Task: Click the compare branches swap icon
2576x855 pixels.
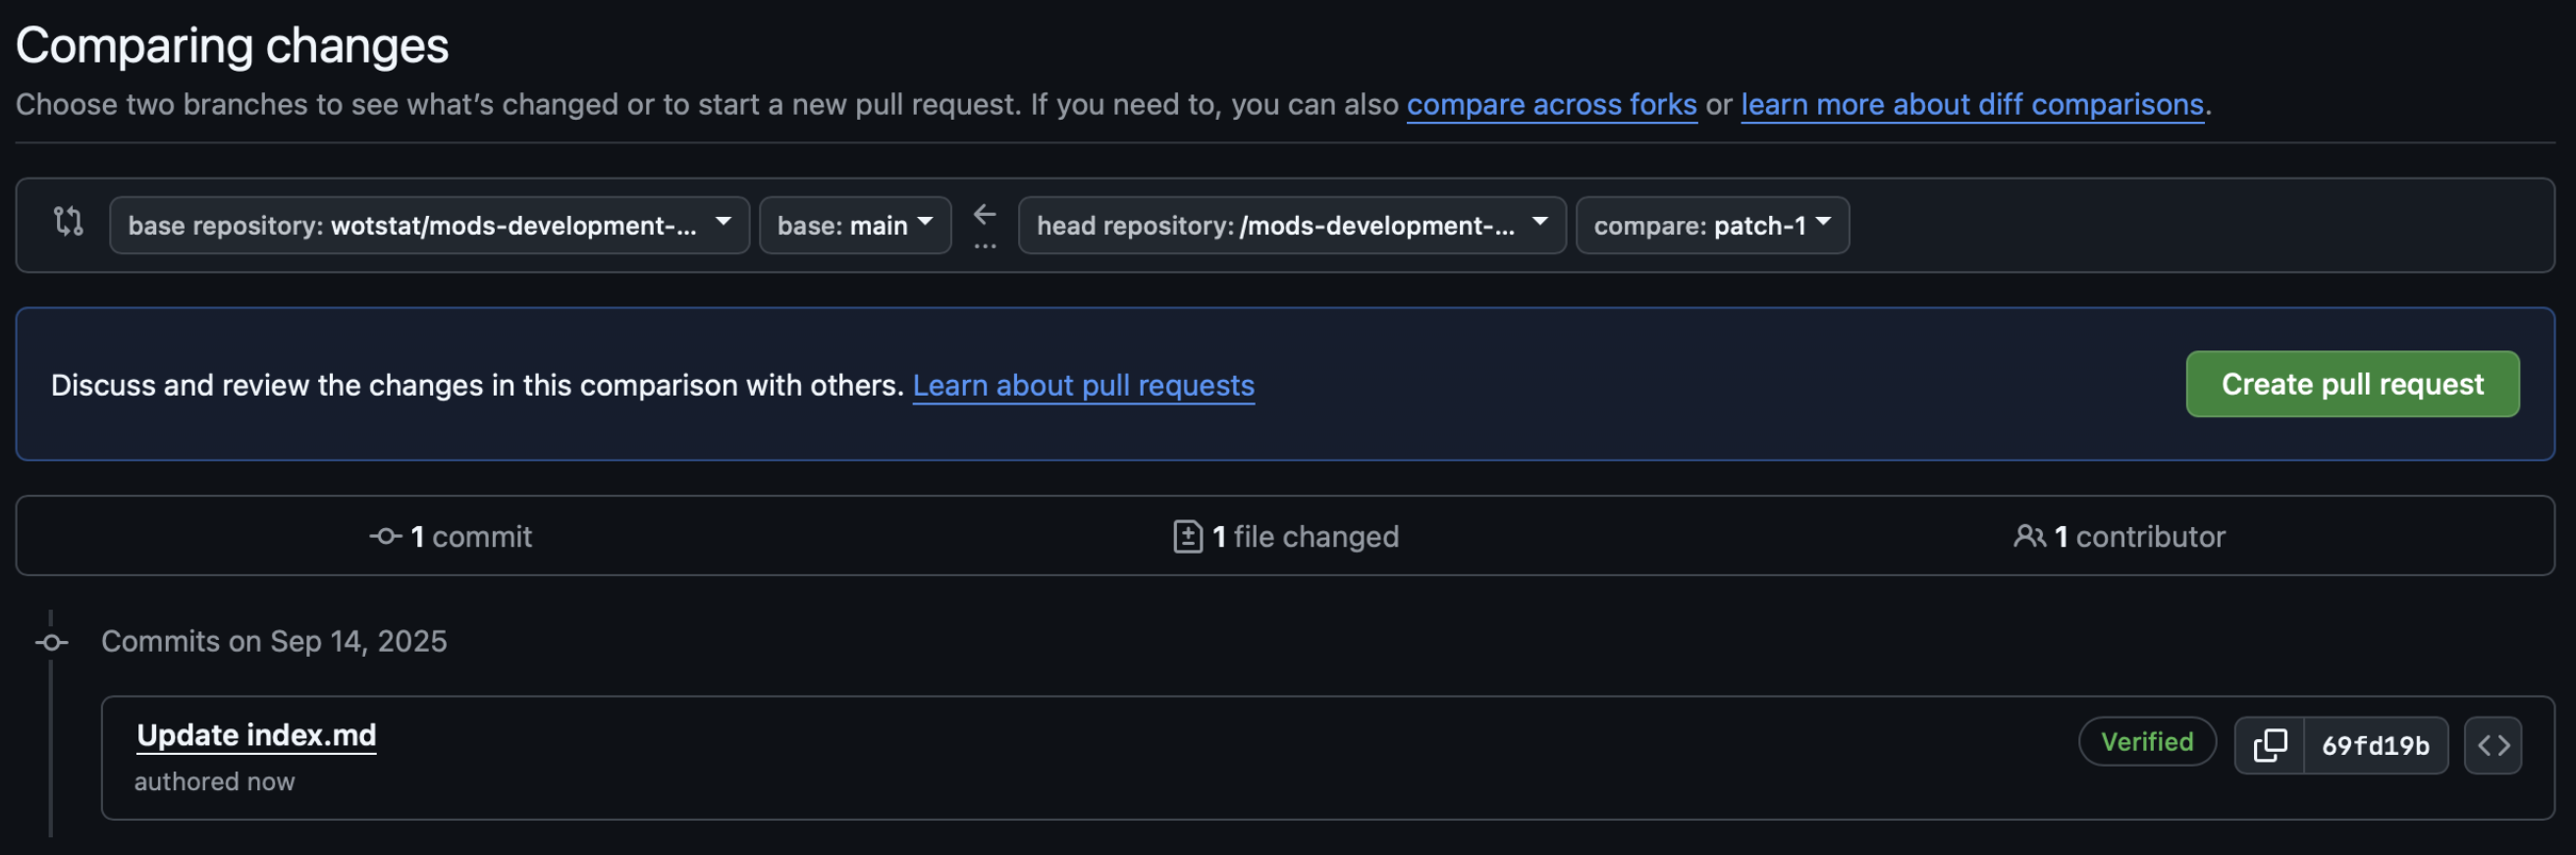Action: 68,221
